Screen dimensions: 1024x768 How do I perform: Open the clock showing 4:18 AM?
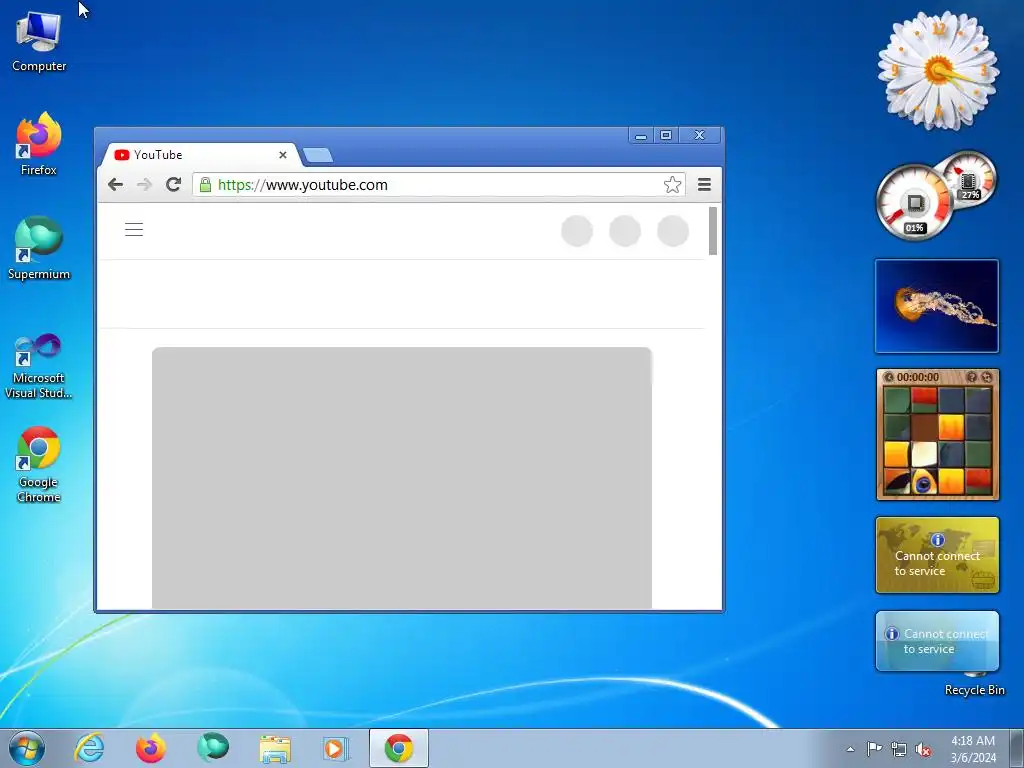[x=973, y=749]
